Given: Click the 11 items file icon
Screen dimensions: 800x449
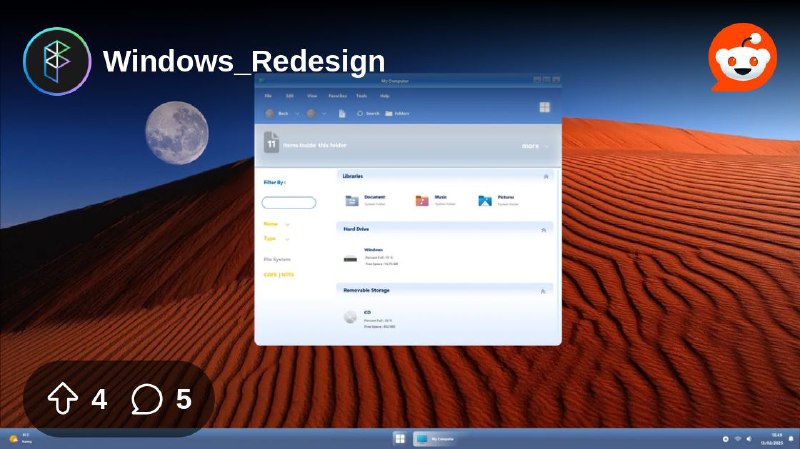Looking at the screenshot, I should (271, 142).
